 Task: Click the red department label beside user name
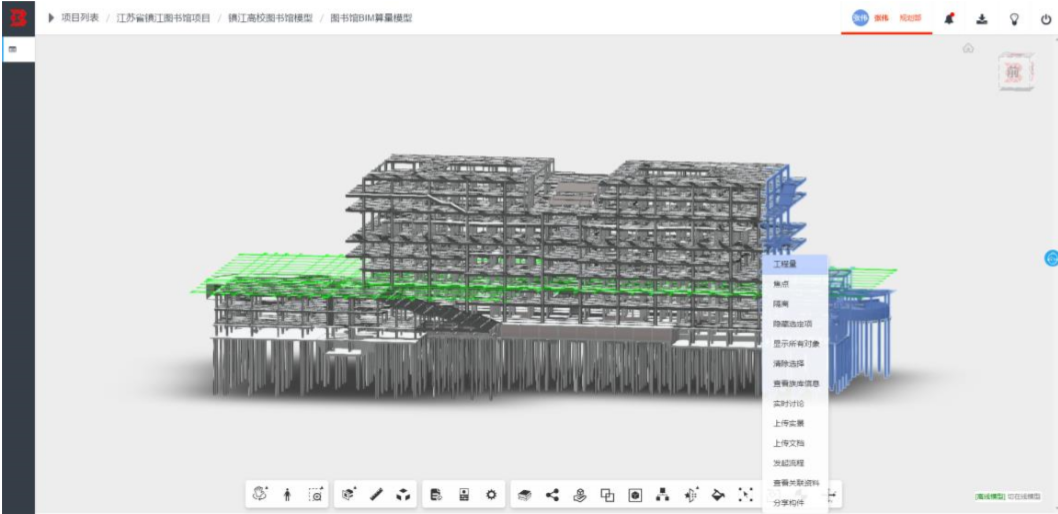[x=910, y=18]
